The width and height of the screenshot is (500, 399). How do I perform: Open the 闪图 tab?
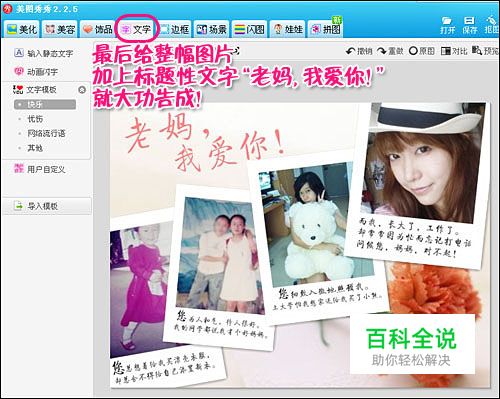tap(249, 29)
